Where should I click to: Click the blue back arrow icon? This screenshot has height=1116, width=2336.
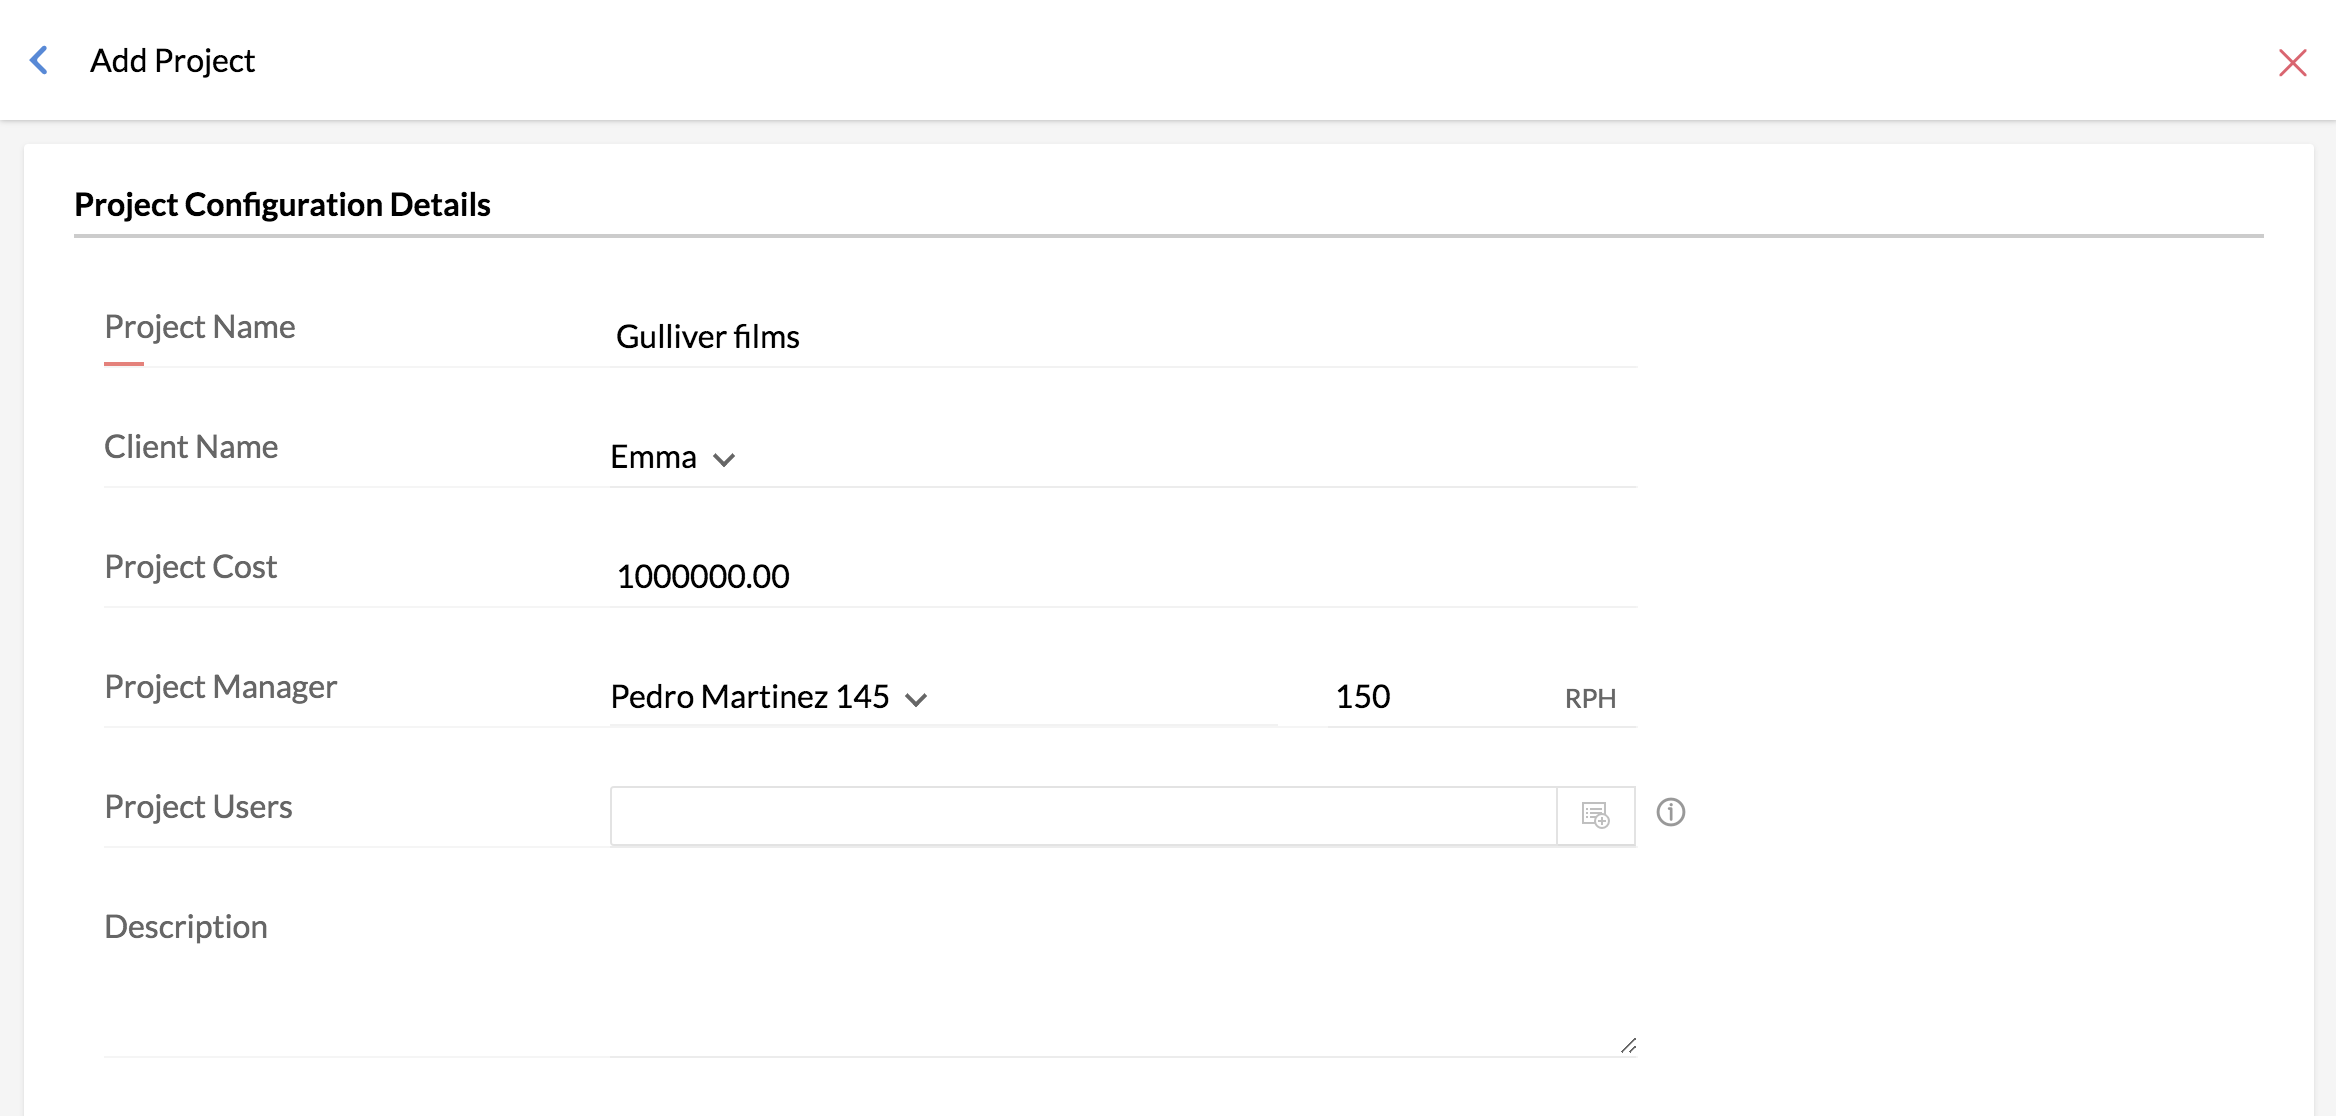[x=39, y=61]
